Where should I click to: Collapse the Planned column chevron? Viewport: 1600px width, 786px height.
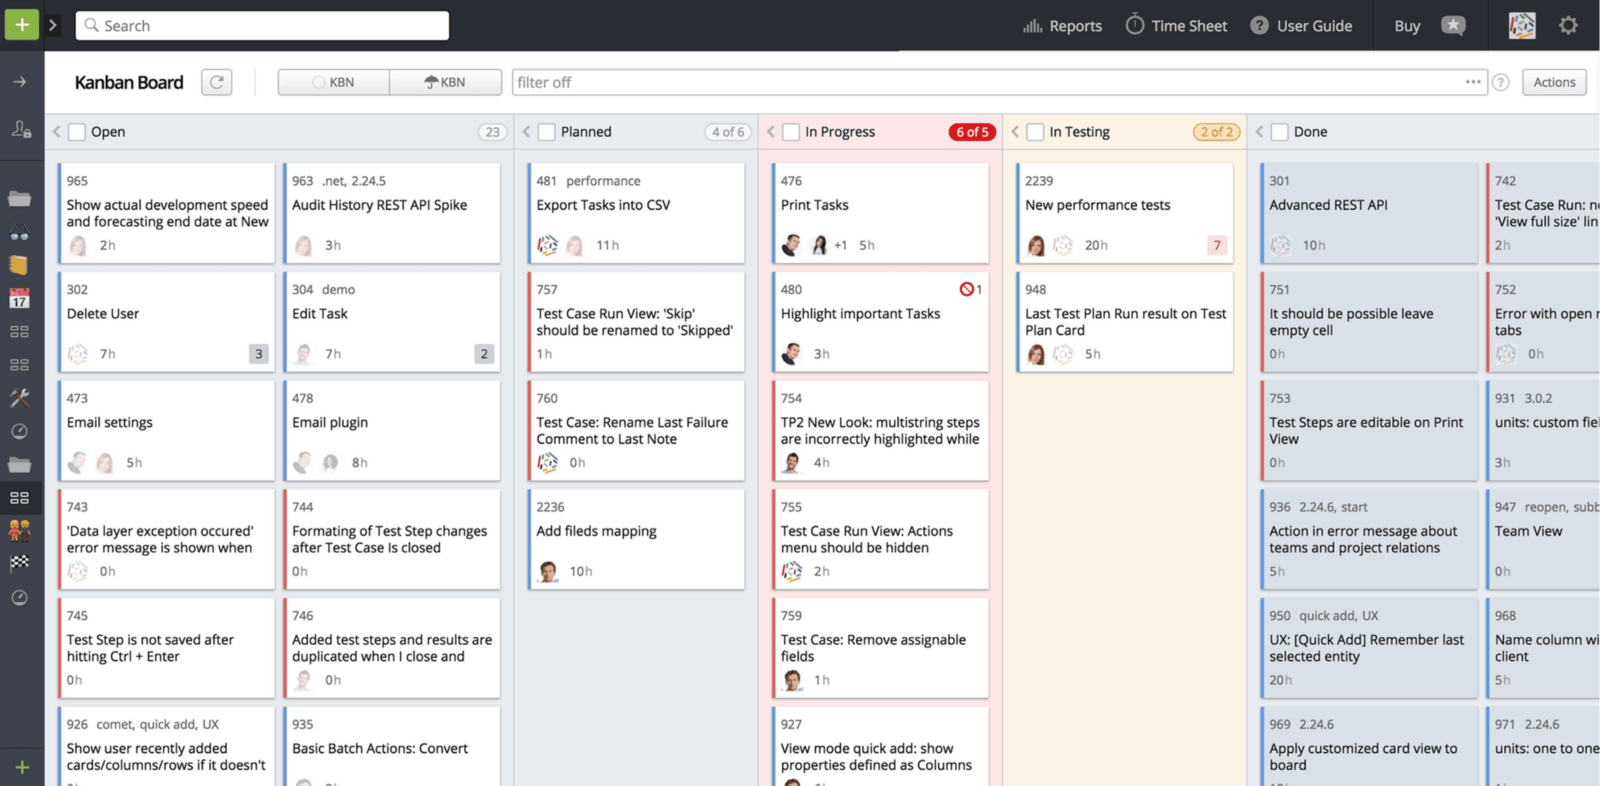coord(526,132)
